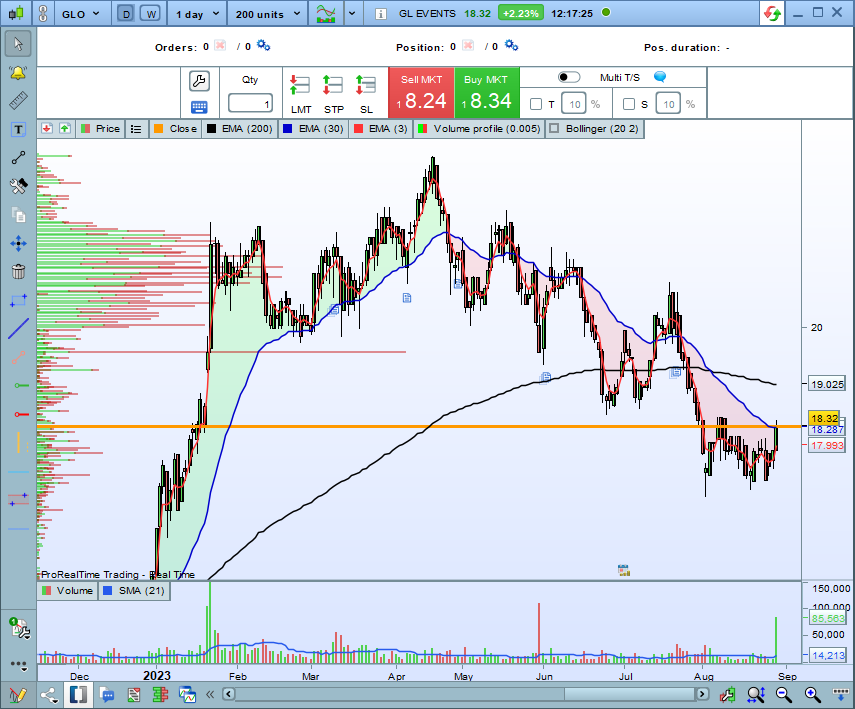This screenshot has width=855, height=709.
Task: Click the indicators wave chart icon
Action: (326, 14)
